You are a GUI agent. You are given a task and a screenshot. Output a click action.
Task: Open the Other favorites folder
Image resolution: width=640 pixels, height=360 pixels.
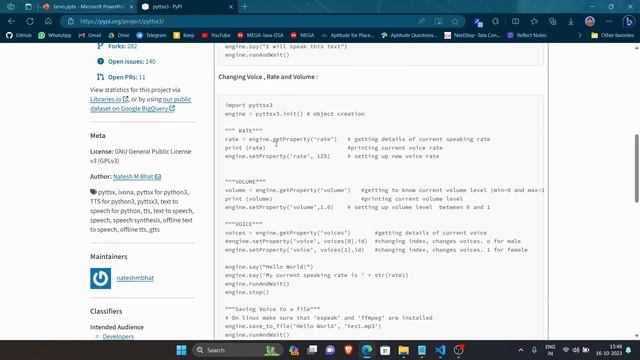pyautogui.click(x=613, y=35)
